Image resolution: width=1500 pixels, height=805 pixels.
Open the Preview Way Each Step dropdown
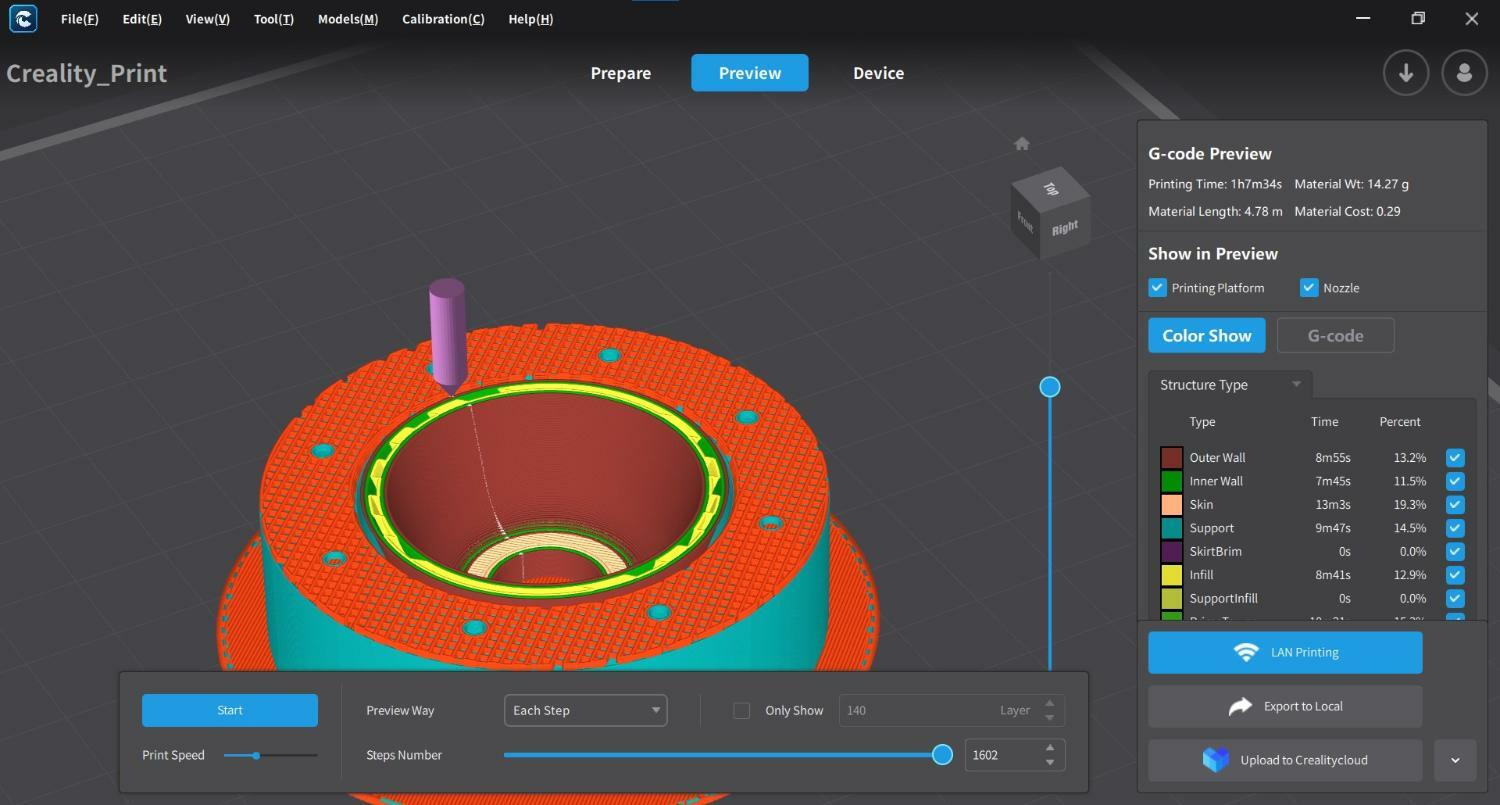tap(585, 711)
